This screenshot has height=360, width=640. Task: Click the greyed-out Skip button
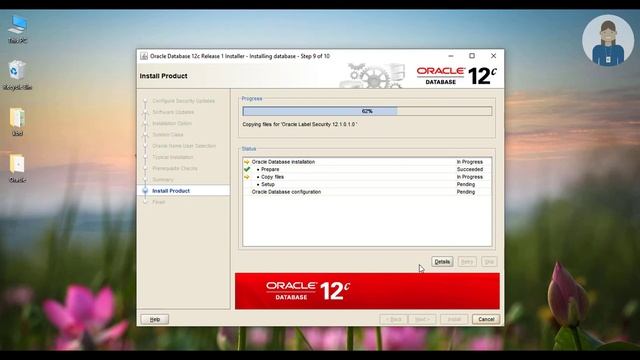[x=489, y=262]
